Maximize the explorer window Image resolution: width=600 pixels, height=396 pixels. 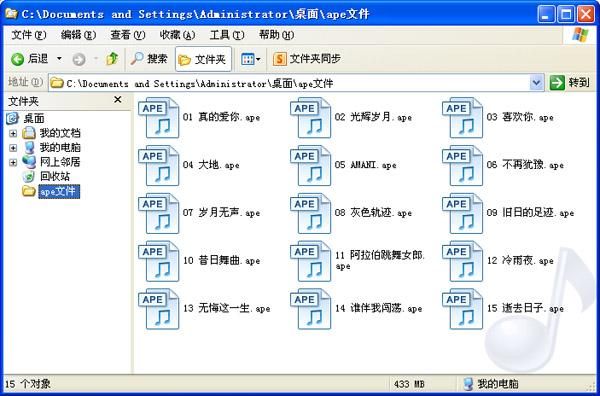(566, 15)
